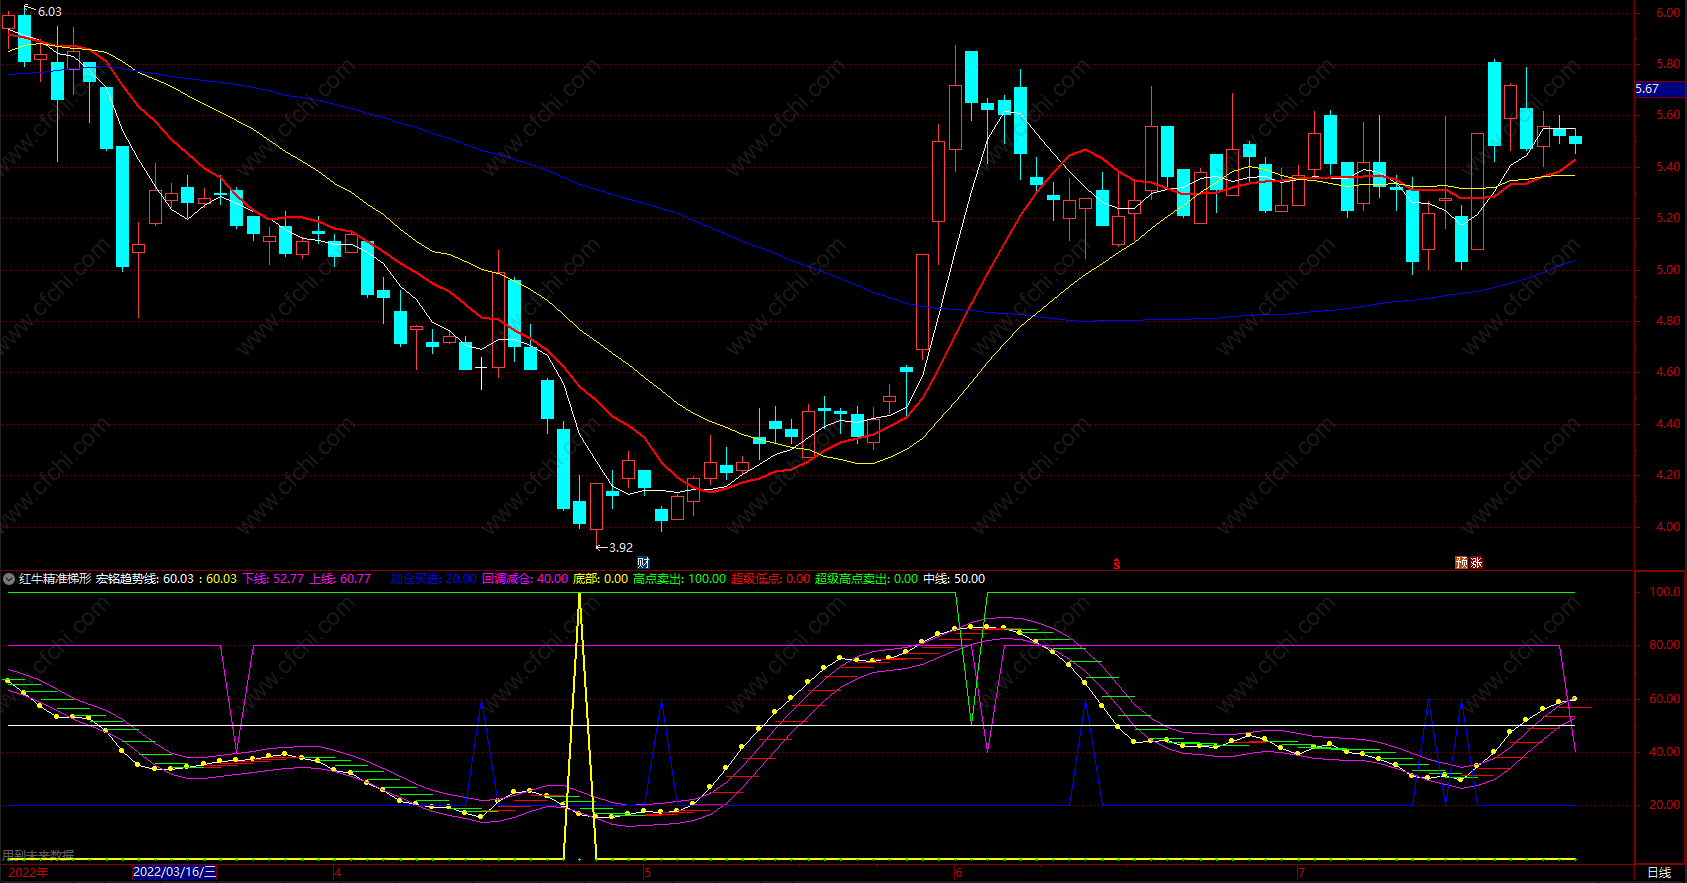The height and width of the screenshot is (883, 1687).
Task: Click the 宏铭趋势线: 60.03 value
Action: tap(146, 579)
